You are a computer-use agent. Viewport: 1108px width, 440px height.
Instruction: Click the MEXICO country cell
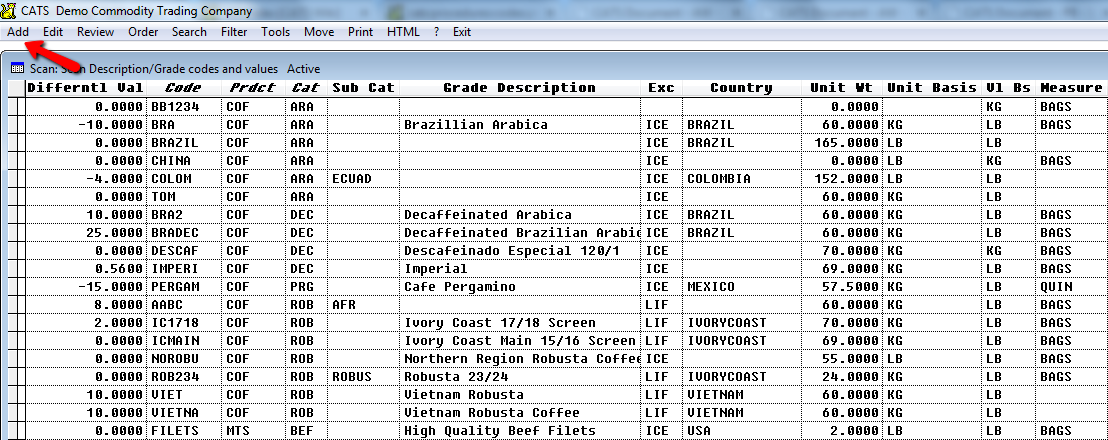[710, 287]
